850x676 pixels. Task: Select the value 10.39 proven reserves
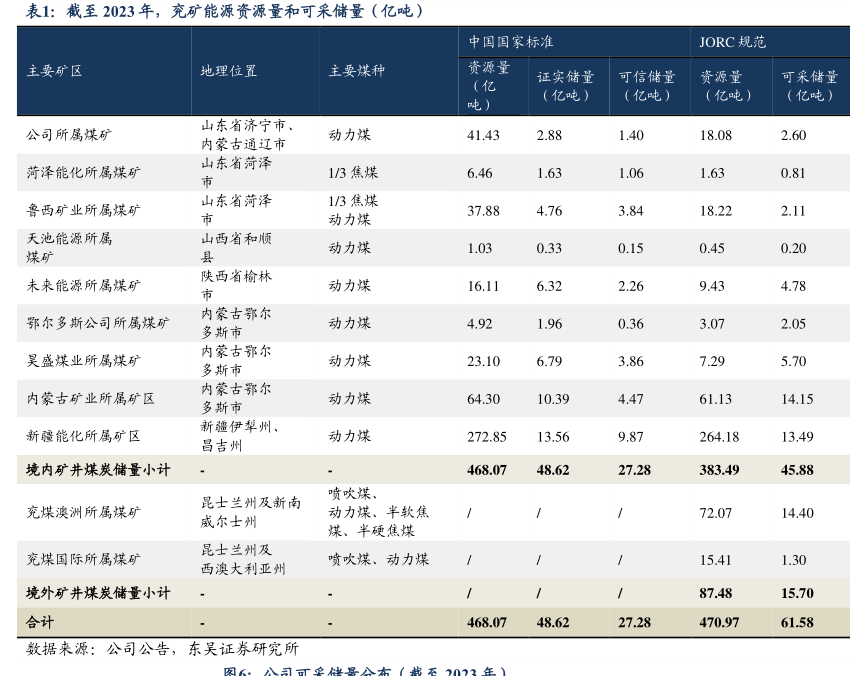coord(552,399)
